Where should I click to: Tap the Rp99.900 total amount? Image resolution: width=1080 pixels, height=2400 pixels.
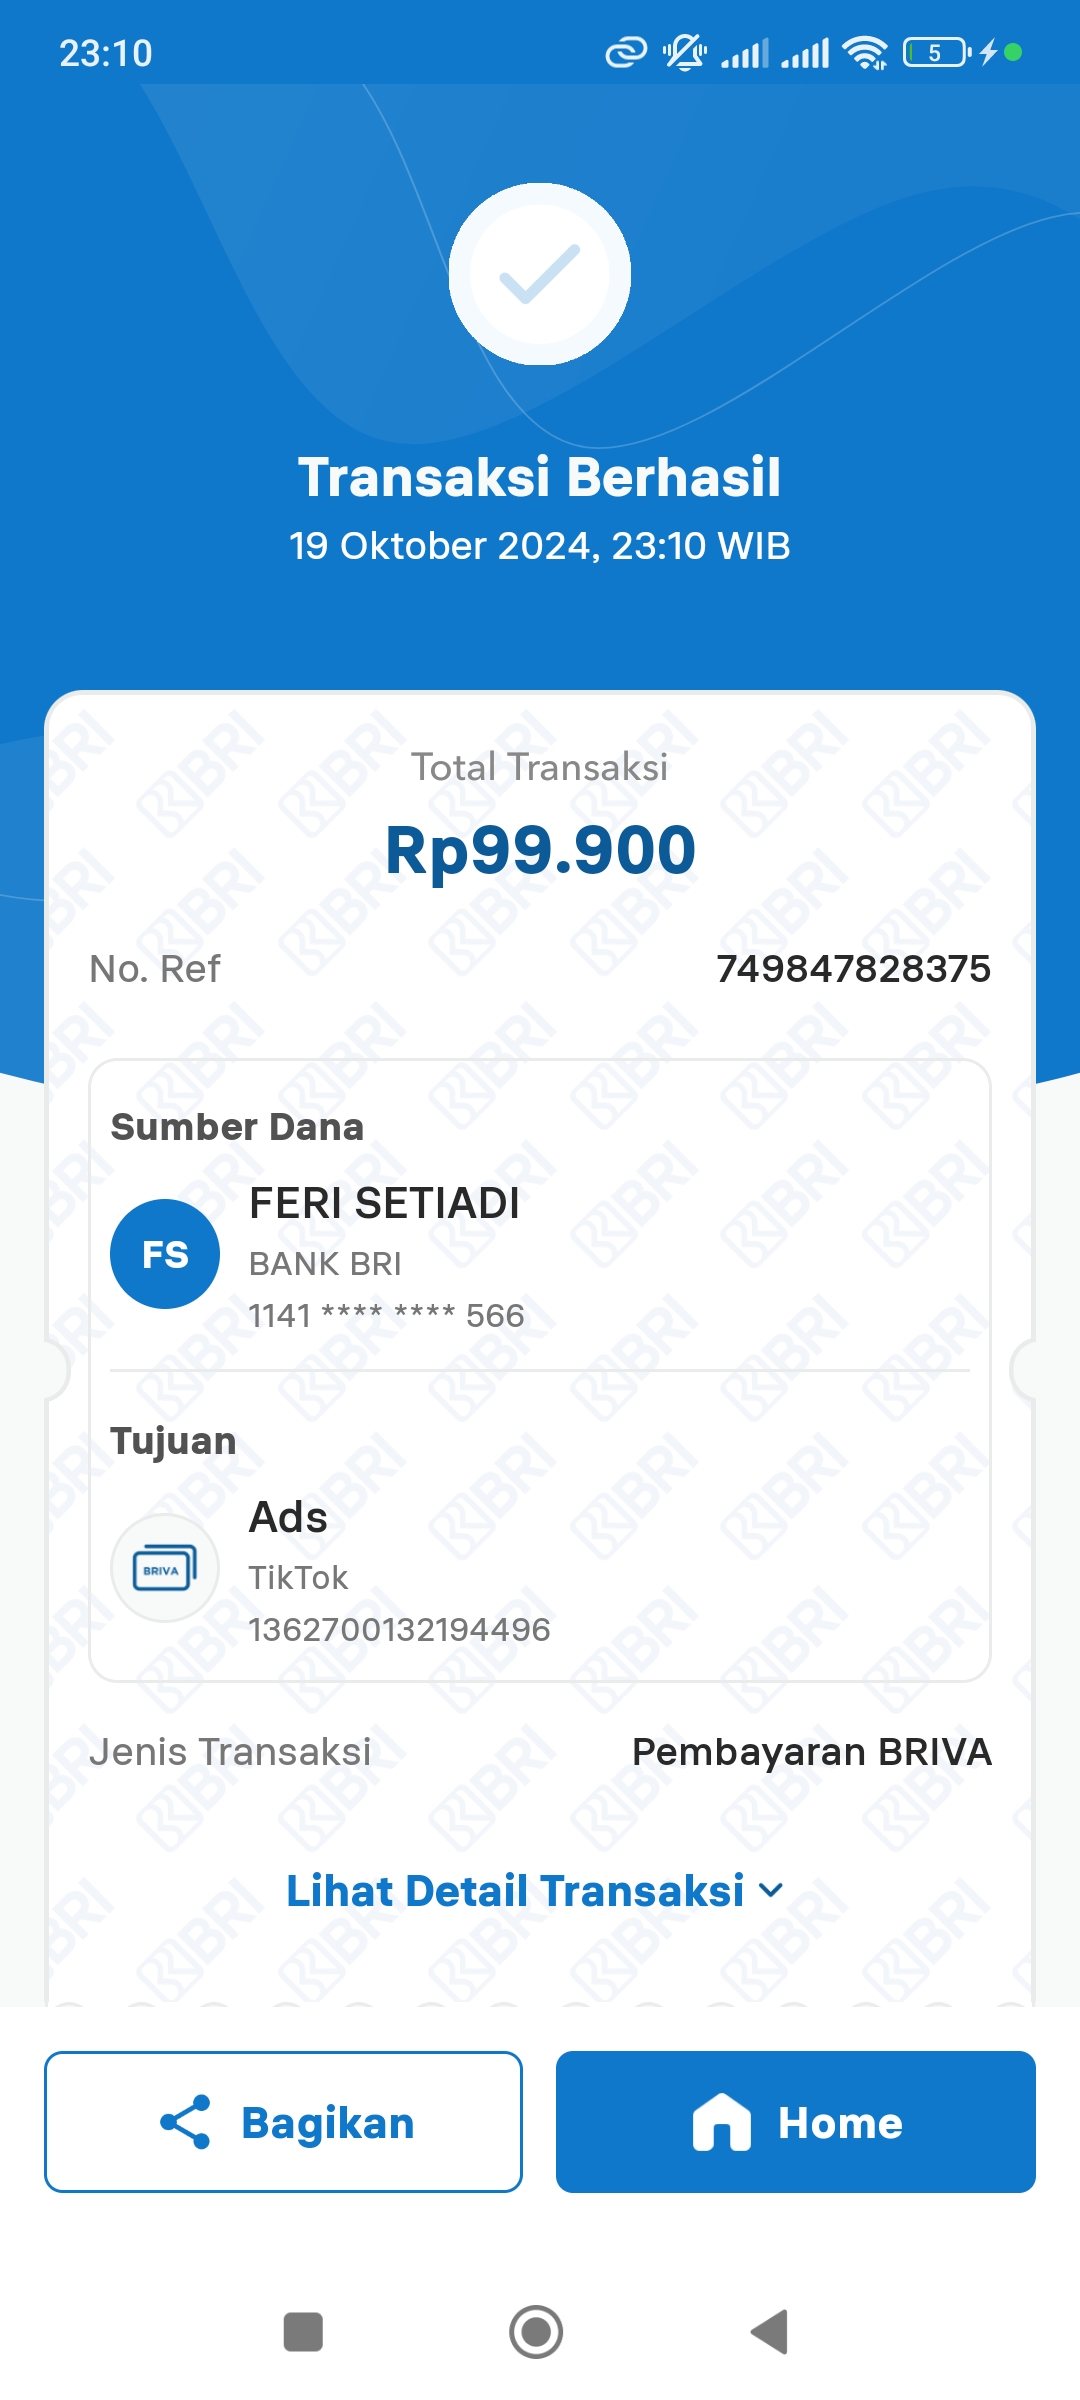pos(540,850)
